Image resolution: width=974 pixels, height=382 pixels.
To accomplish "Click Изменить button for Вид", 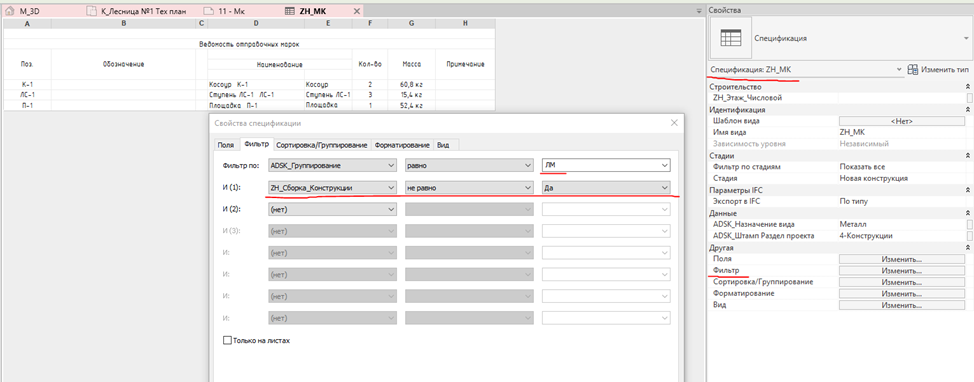I will (x=901, y=305).
